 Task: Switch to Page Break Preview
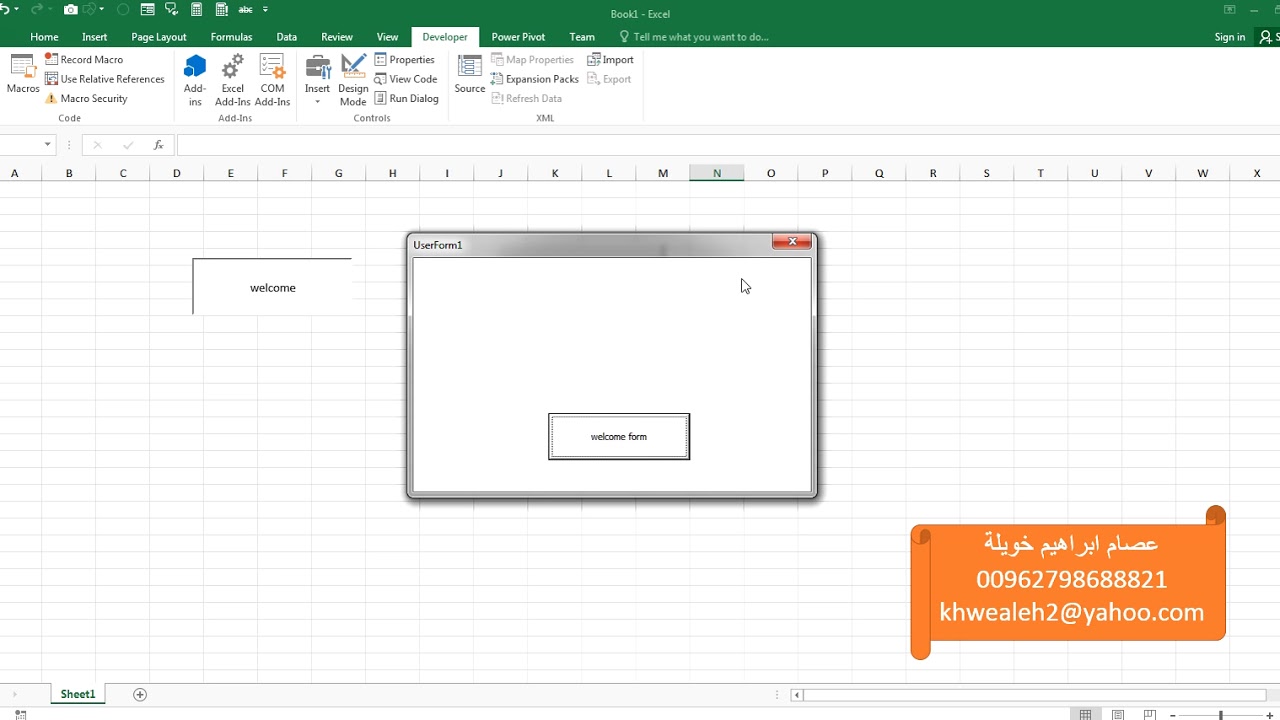click(x=1150, y=714)
